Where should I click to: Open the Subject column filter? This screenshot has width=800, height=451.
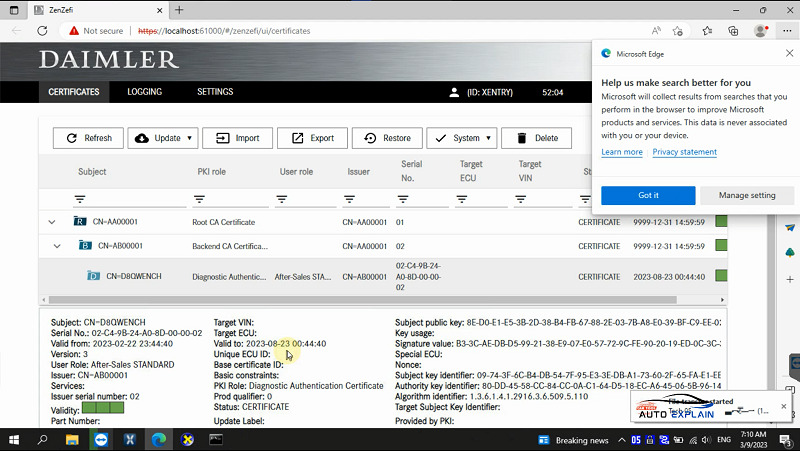click(80, 199)
